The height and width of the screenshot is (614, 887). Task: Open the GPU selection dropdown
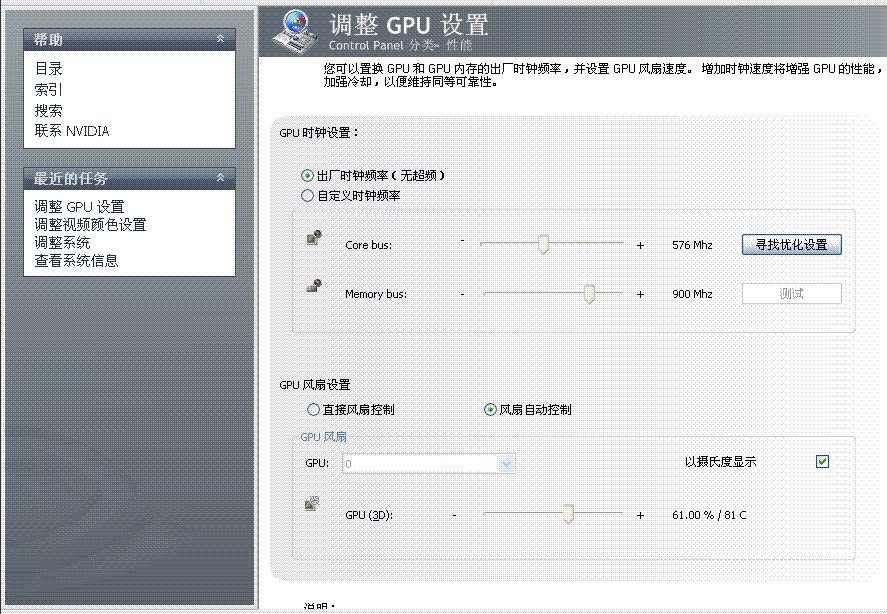(506, 463)
